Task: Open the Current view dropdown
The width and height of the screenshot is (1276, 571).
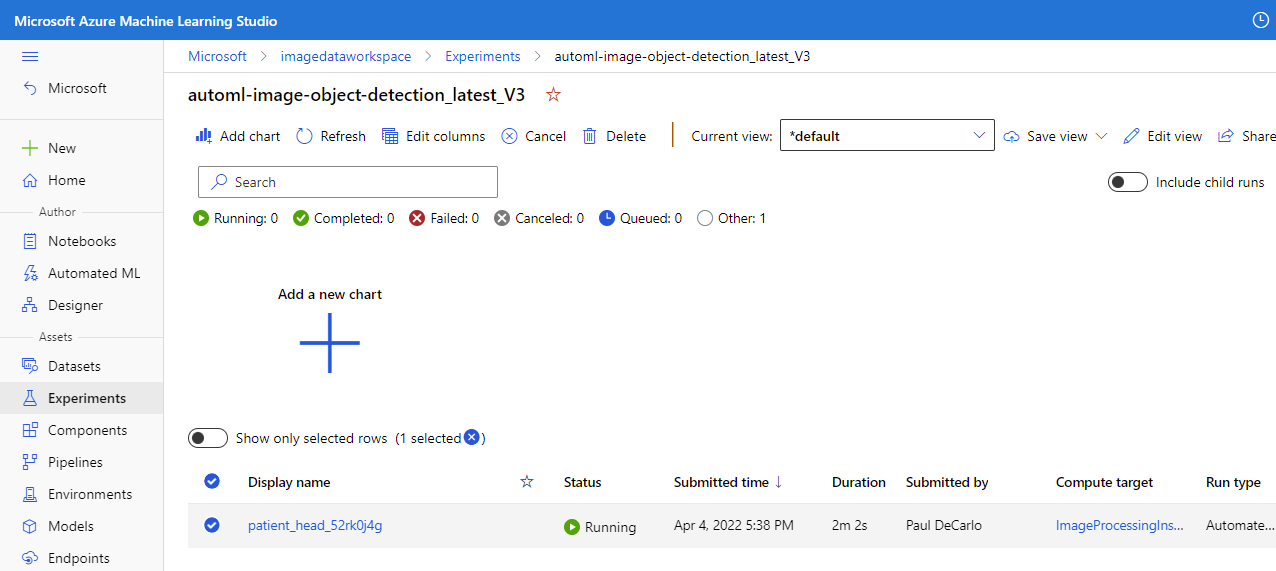Action: (x=887, y=136)
